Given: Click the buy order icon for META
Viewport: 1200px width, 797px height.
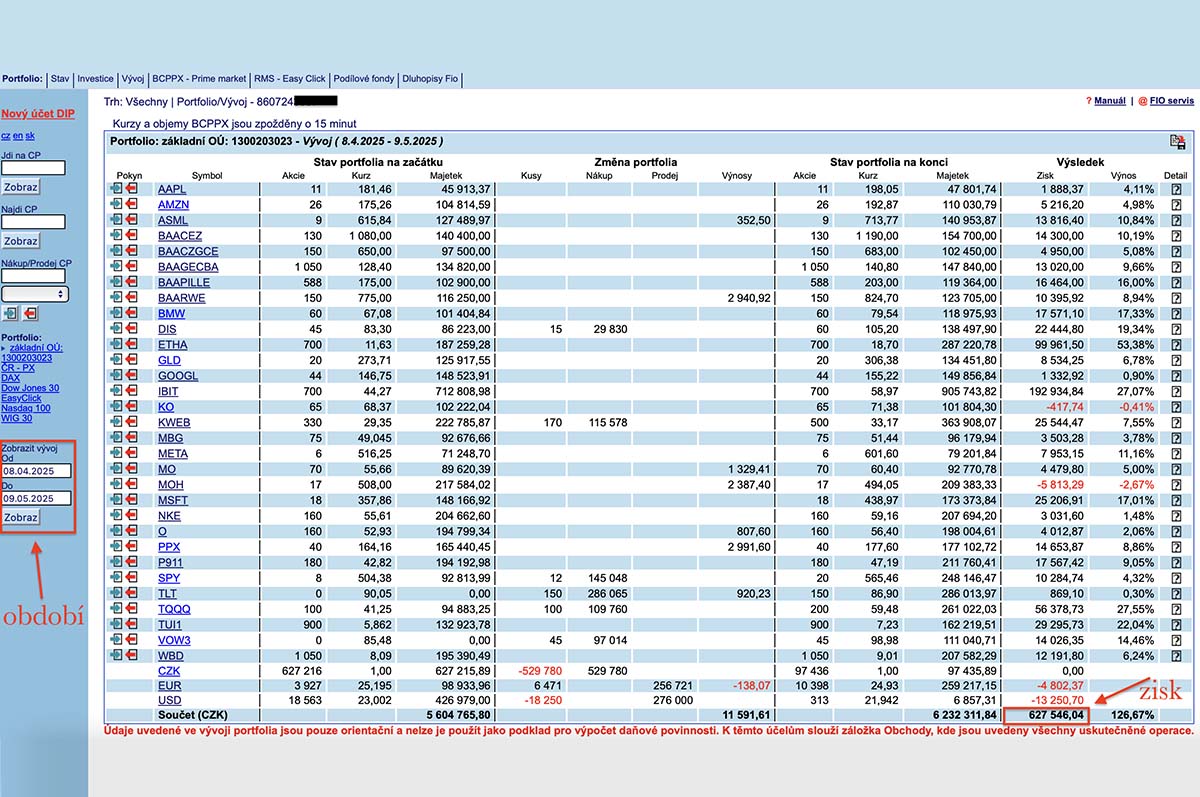Looking at the screenshot, I should 116,453.
